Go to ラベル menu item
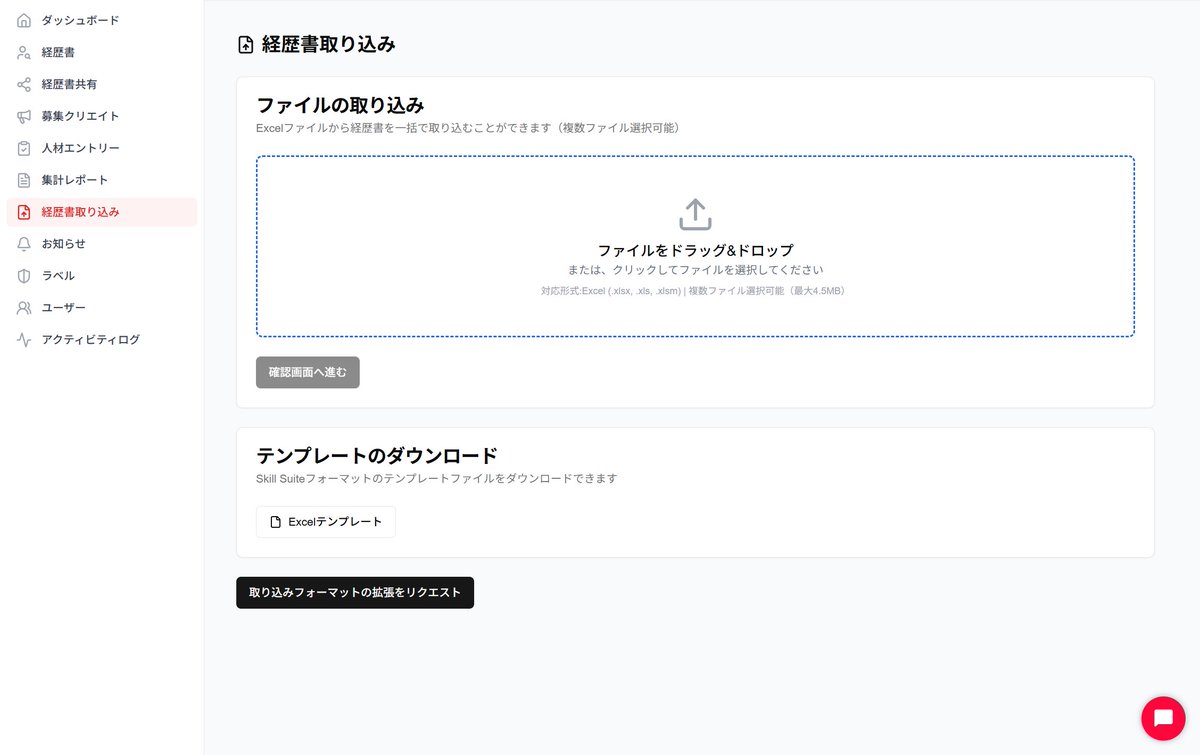Viewport: 1200px width, 755px height. 102,276
